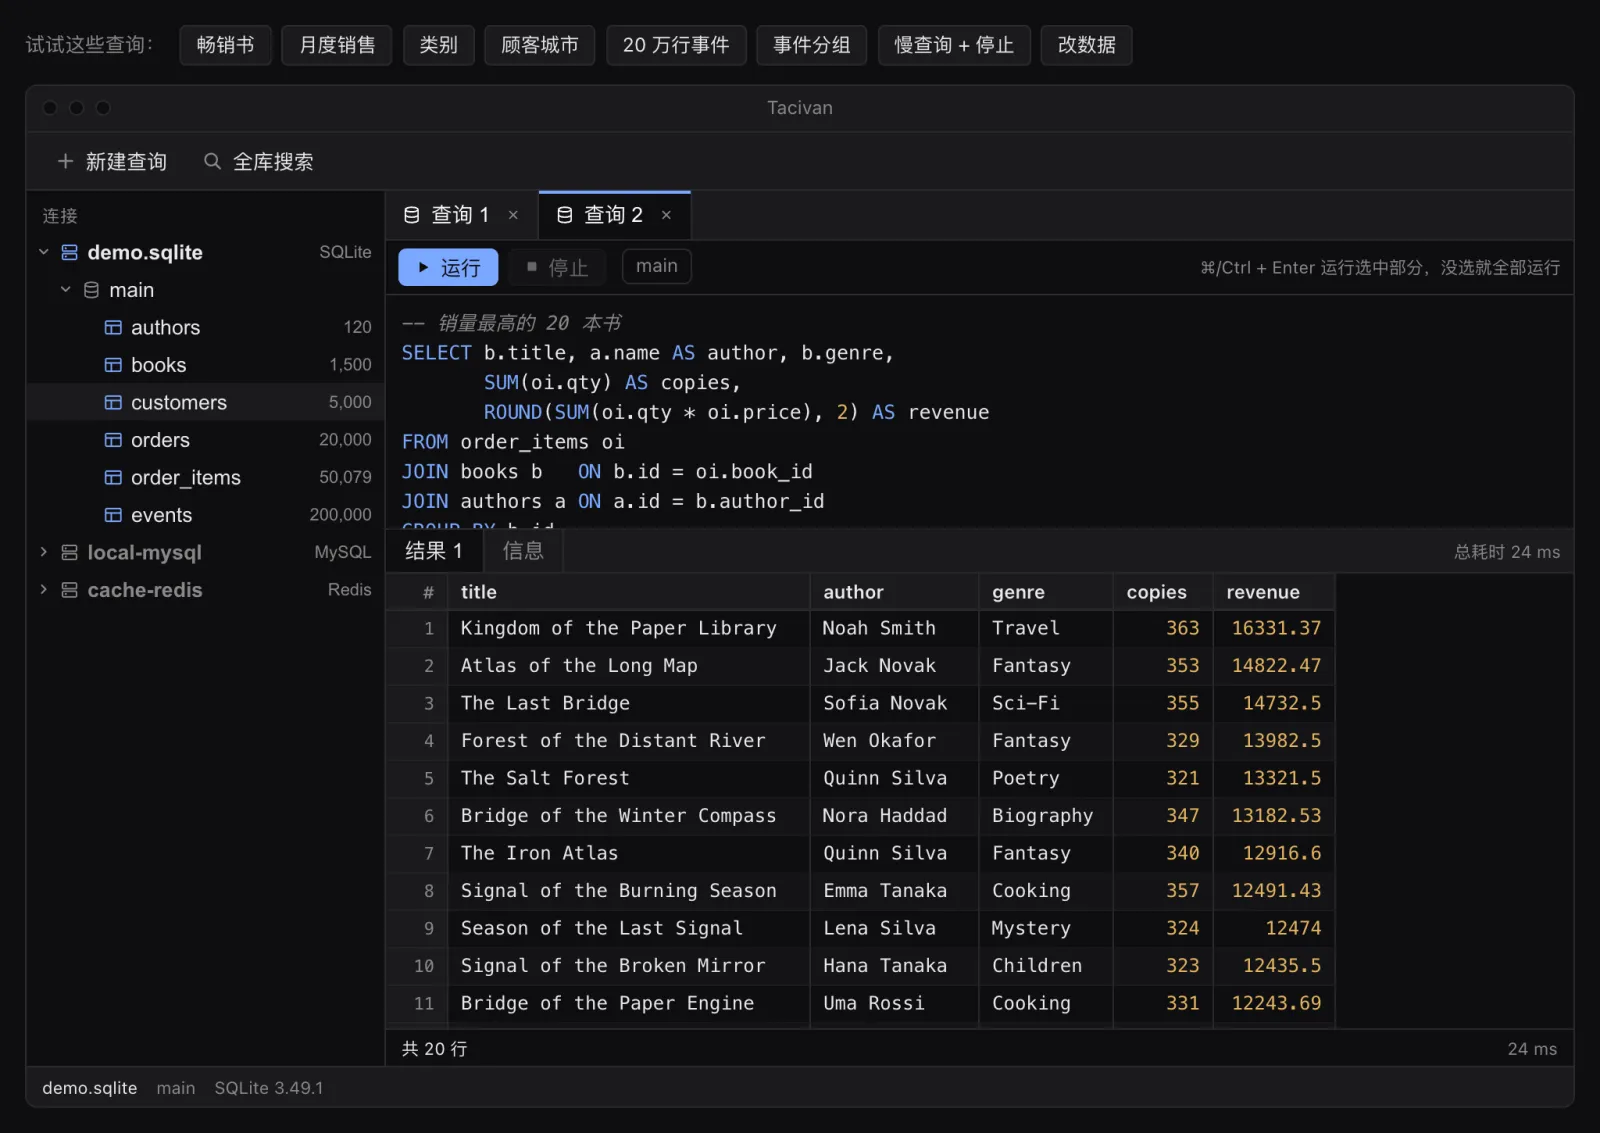
Task: Click the revenue column header
Action: 1274,592
